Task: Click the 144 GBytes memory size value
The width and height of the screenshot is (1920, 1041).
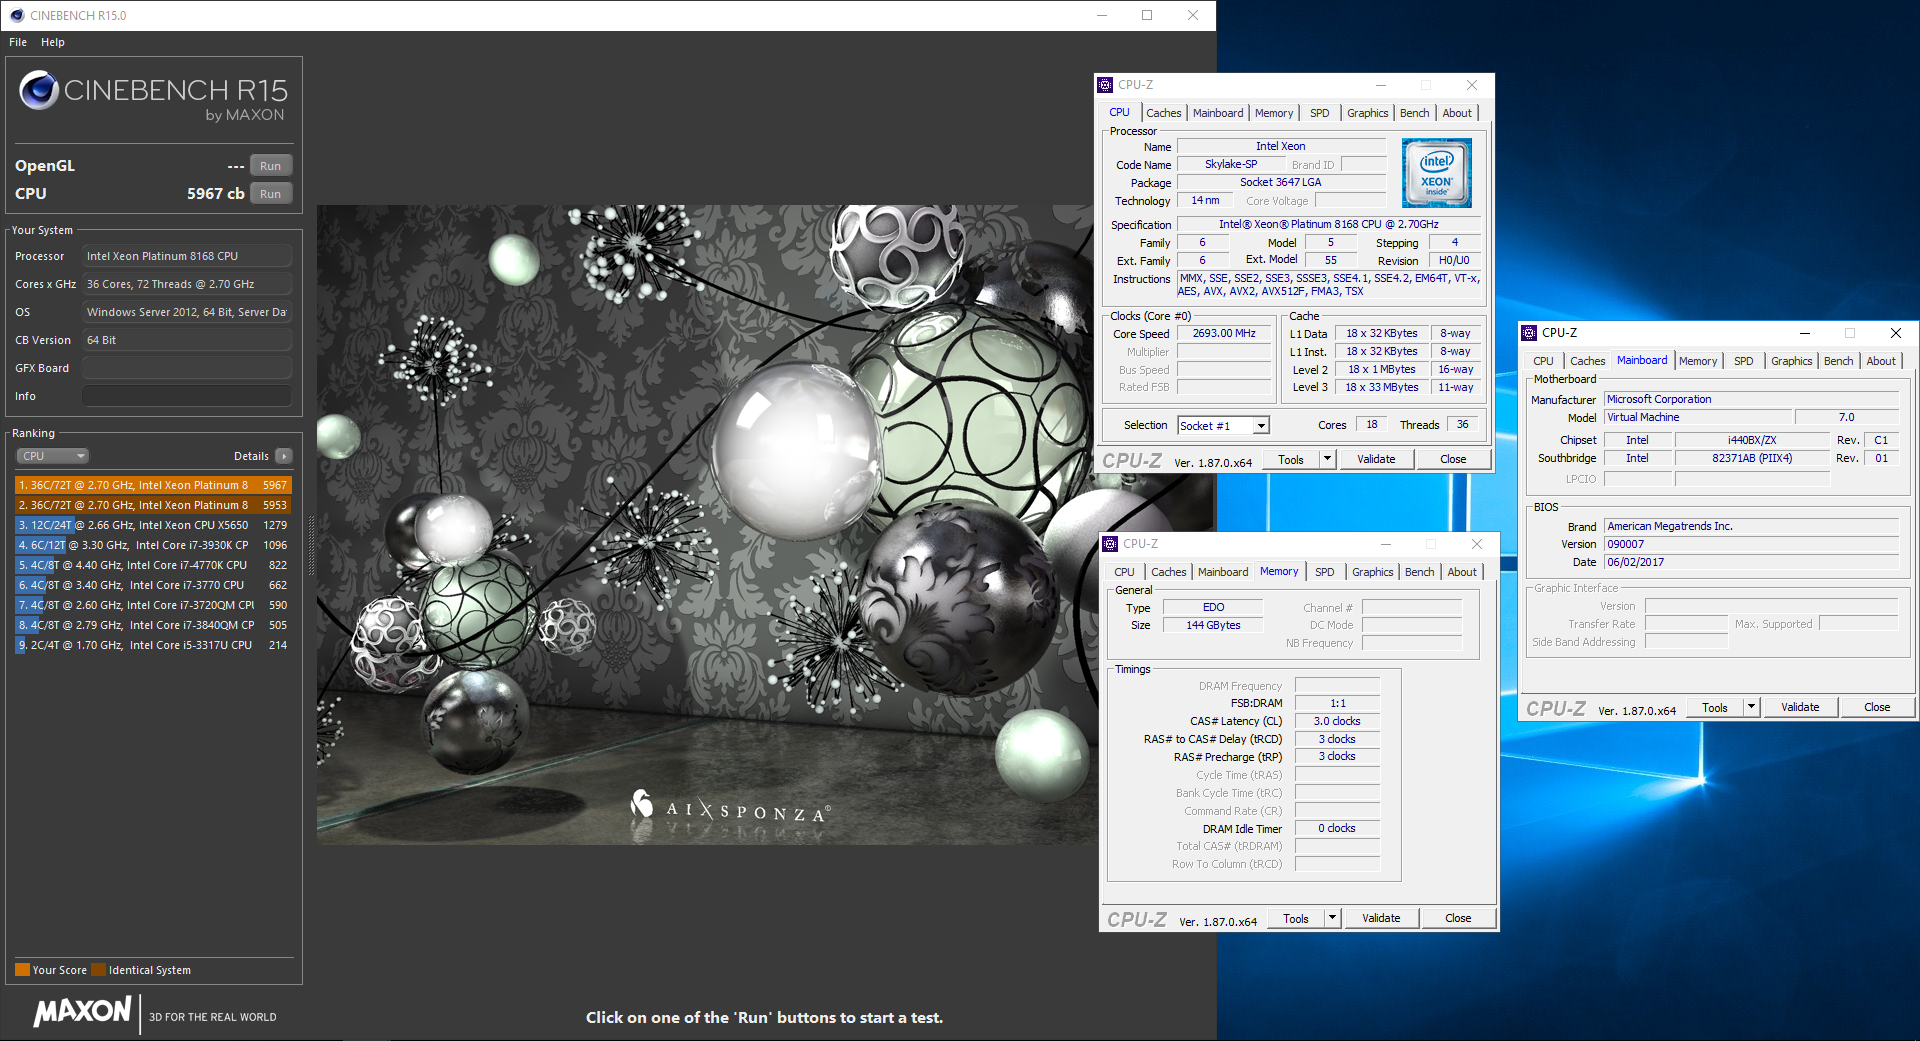Action: tap(1213, 626)
